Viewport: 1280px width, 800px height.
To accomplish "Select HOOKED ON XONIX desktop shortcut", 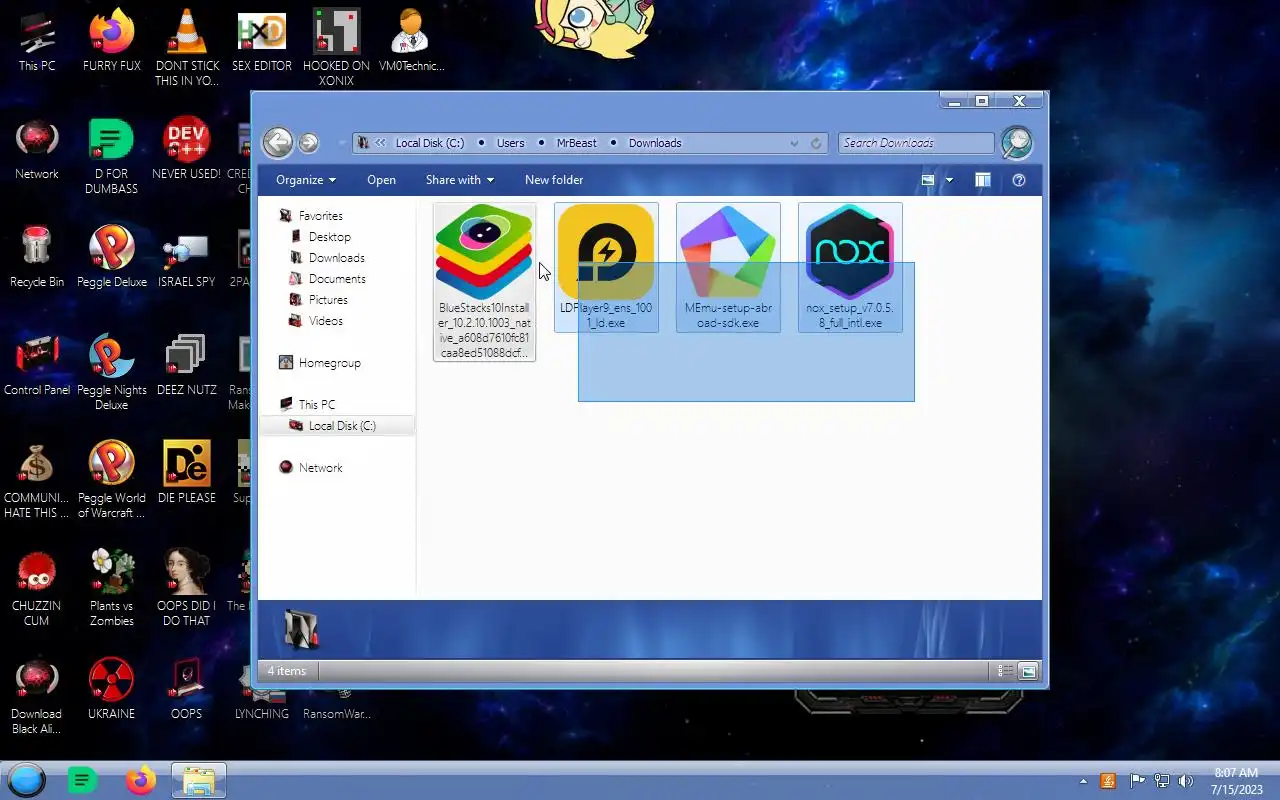I will 337,48.
